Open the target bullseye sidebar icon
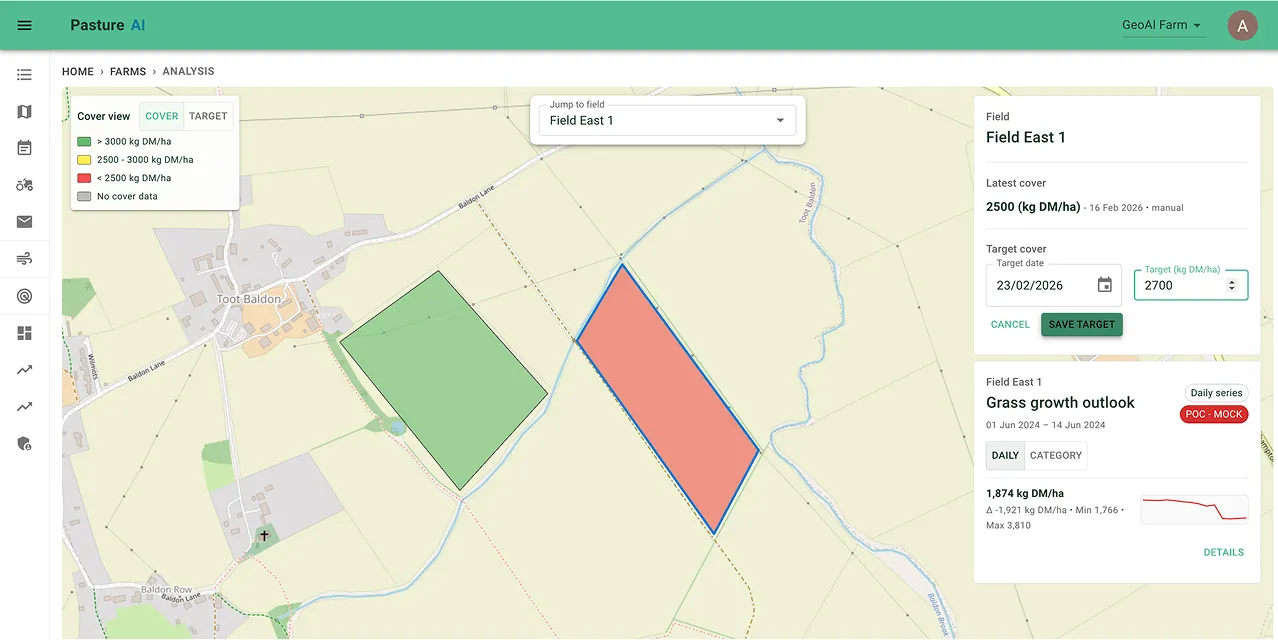The width and height of the screenshot is (1278, 640). tap(25, 296)
